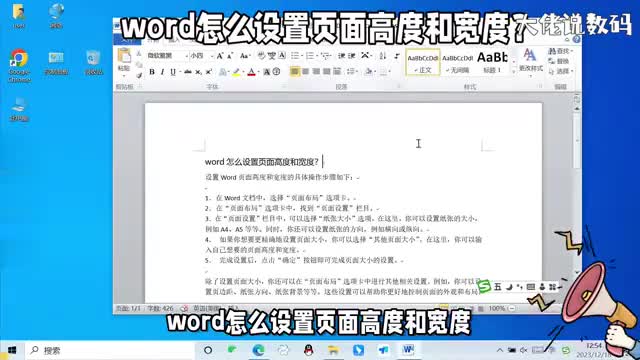Click the Strikethrough icon
Image resolution: width=640 pixels, height=360 pixels.
tap(188, 72)
